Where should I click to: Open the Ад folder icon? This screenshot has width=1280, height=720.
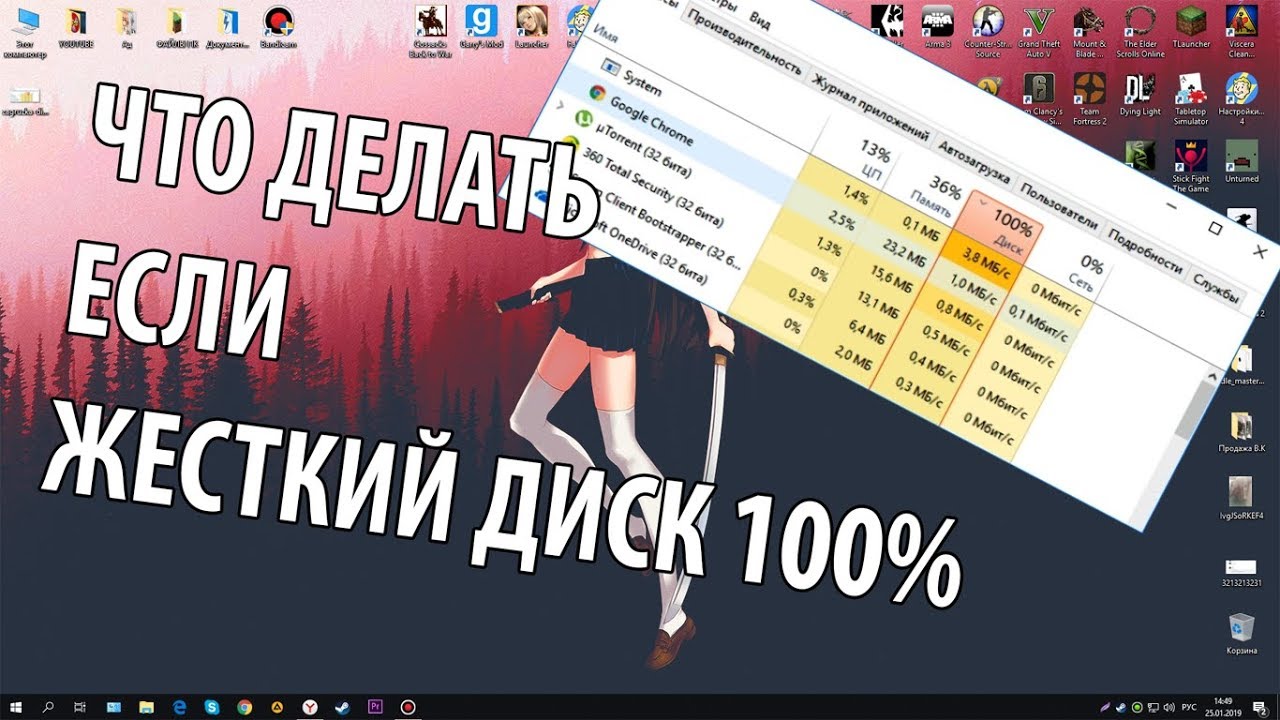tap(126, 27)
